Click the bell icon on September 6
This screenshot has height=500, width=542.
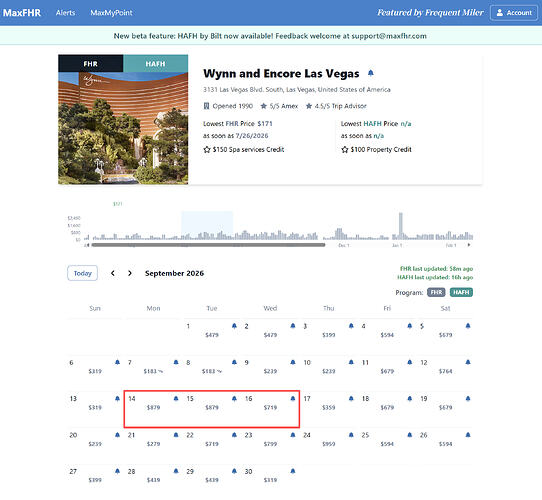coord(118,362)
